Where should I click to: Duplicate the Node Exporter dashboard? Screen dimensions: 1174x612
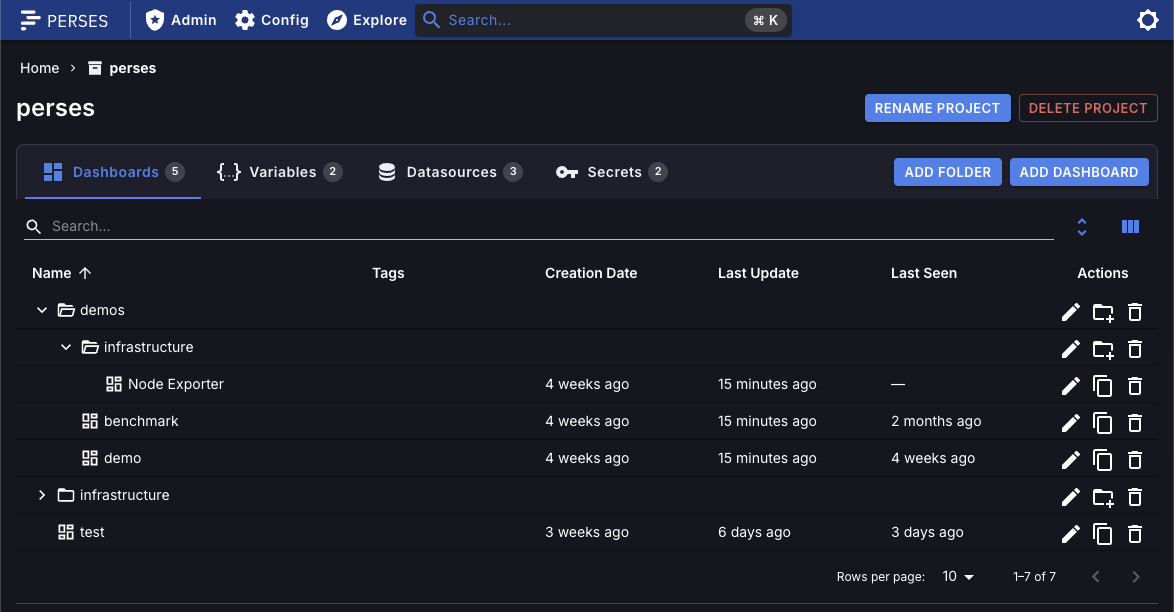pos(1103,386)
